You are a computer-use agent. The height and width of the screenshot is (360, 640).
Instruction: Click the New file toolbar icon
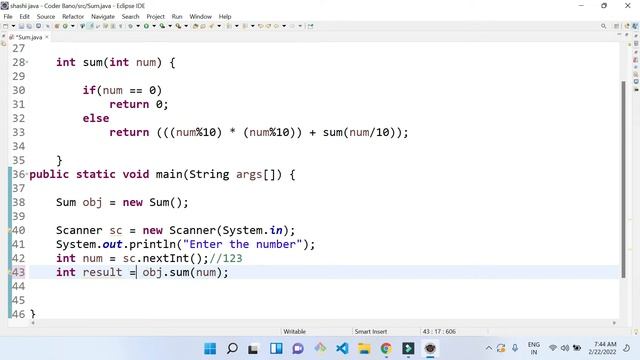(x=6, y=26)
